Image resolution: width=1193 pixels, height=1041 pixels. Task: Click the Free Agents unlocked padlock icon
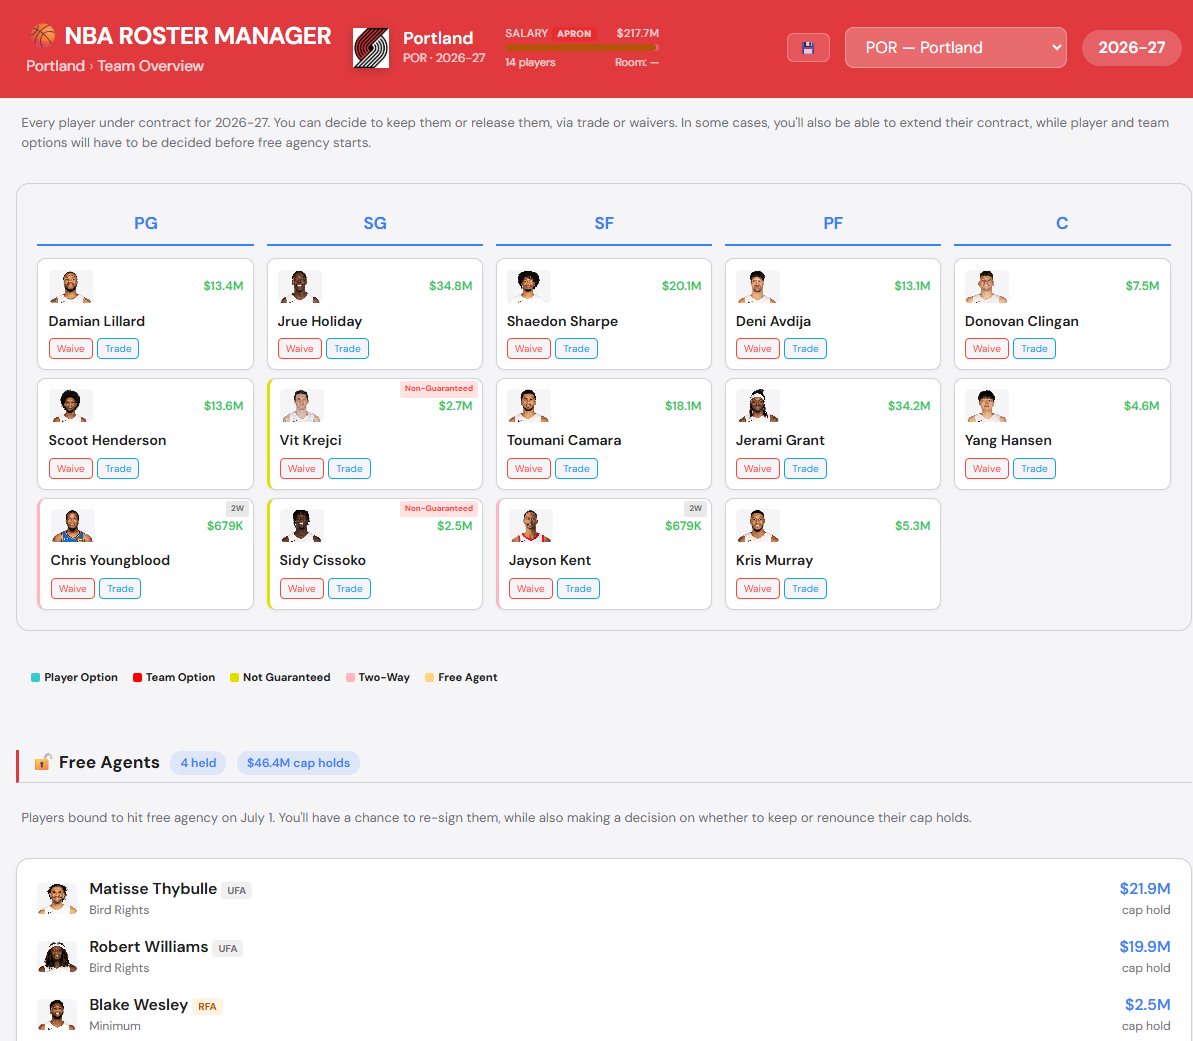pyautogui.click(x=43, y=762)
